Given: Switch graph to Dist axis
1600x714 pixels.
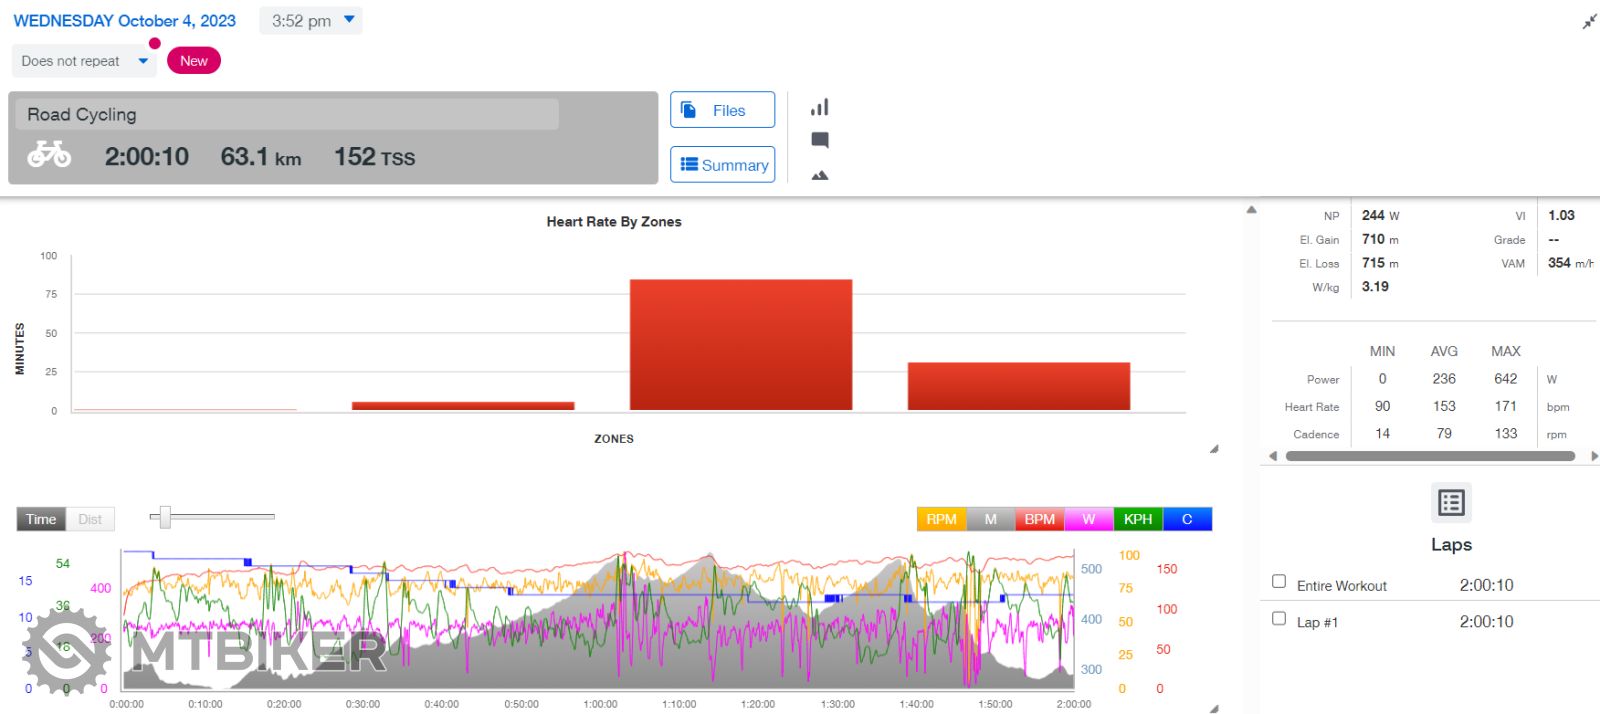Looking at the screenshot, I should point(90,519).
